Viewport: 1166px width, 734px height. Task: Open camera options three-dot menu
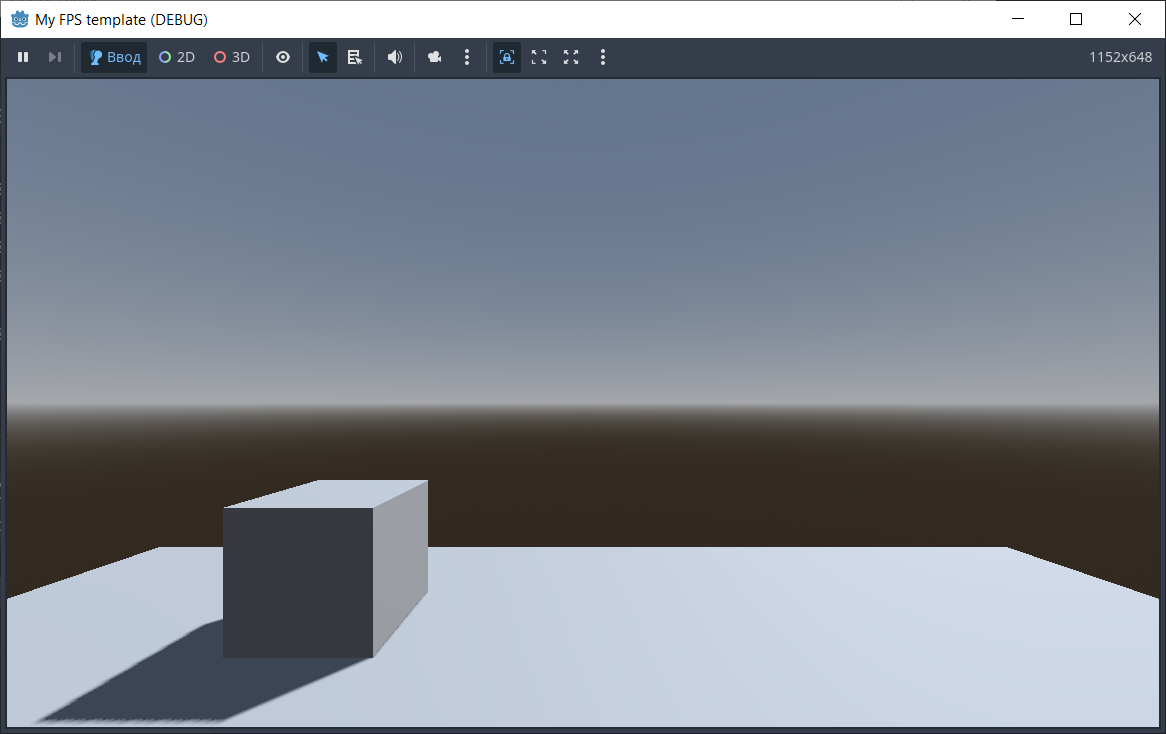(467, 58)
